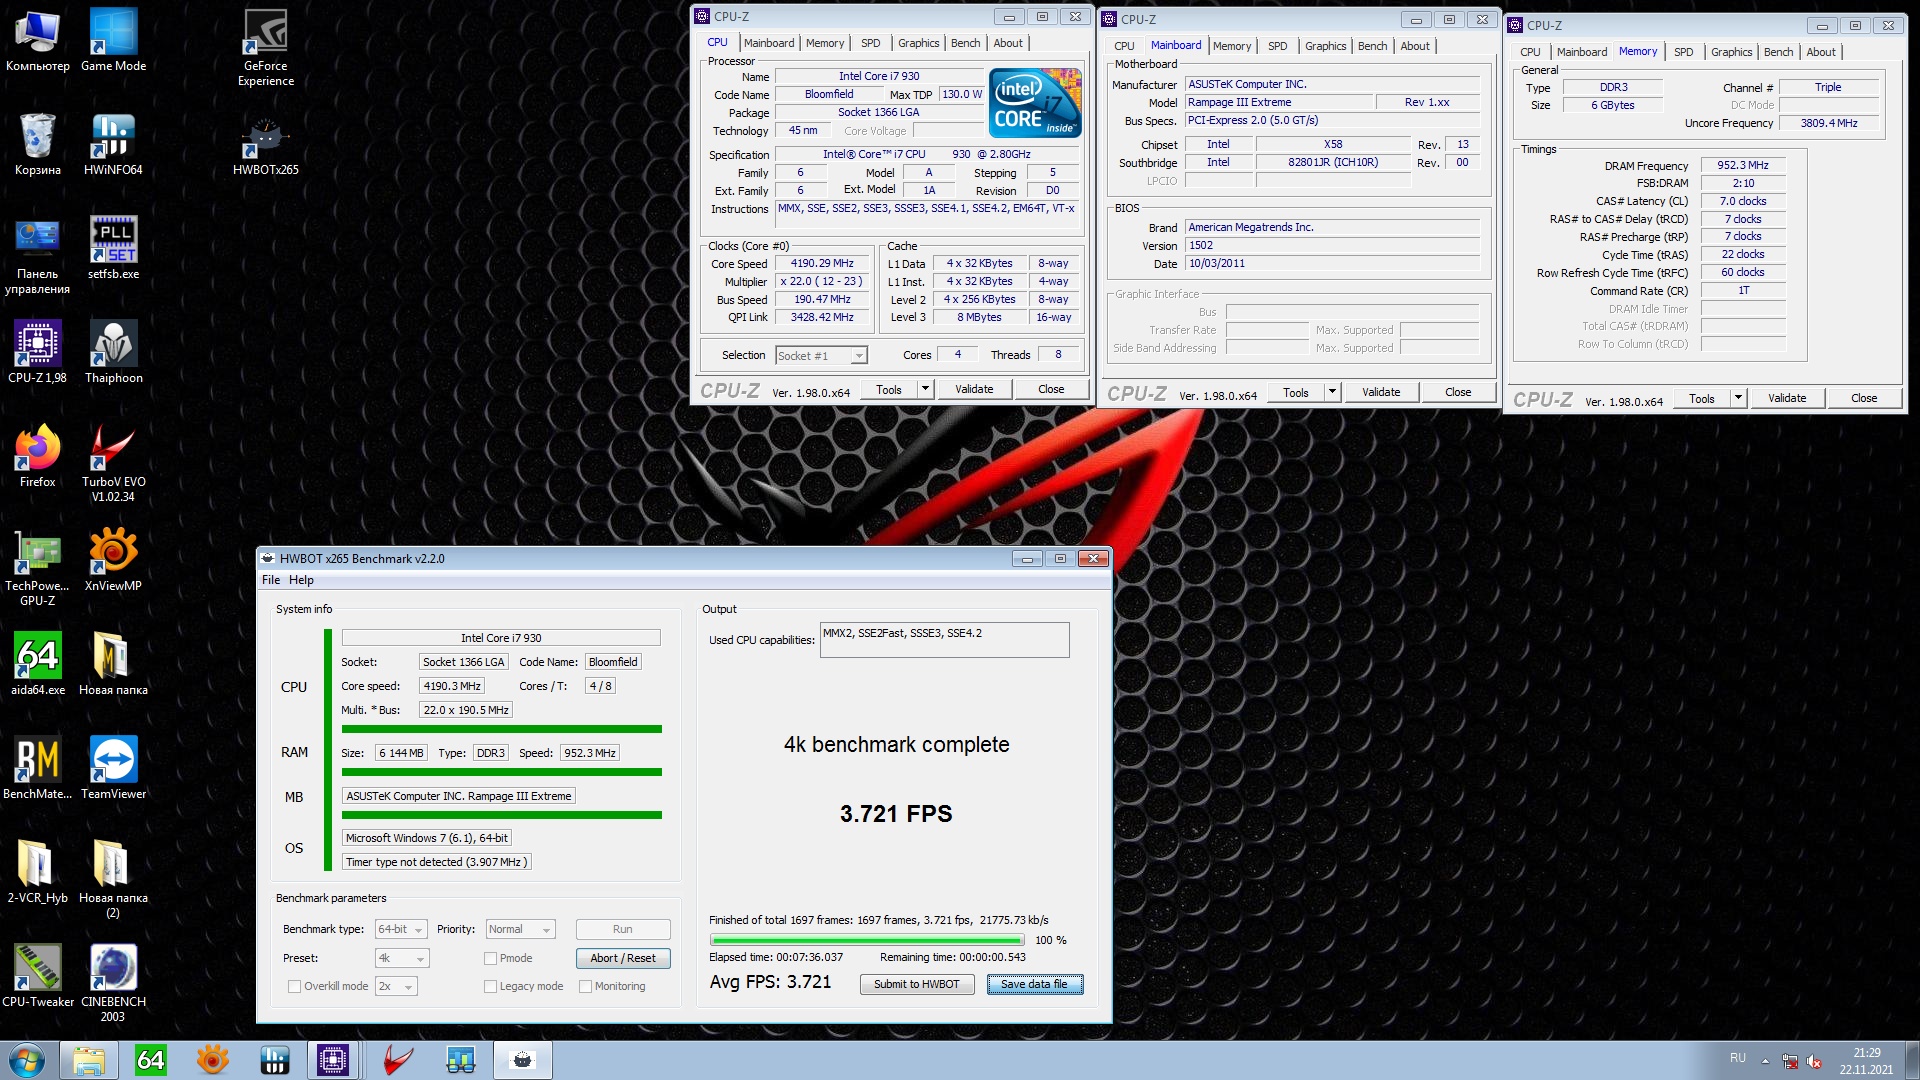Expand Tools arrow in Mainboard CPU-Z window
The width and height of the screenshot is (1920, 1080).
(x=1332, y=392)
